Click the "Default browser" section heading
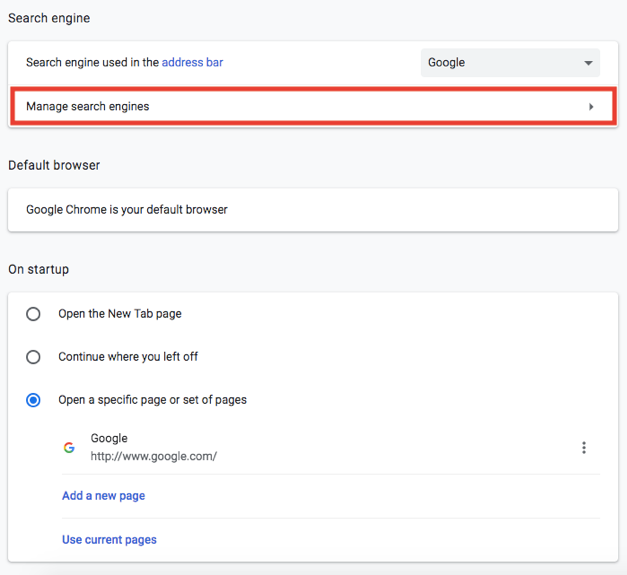 coord(54,165)
